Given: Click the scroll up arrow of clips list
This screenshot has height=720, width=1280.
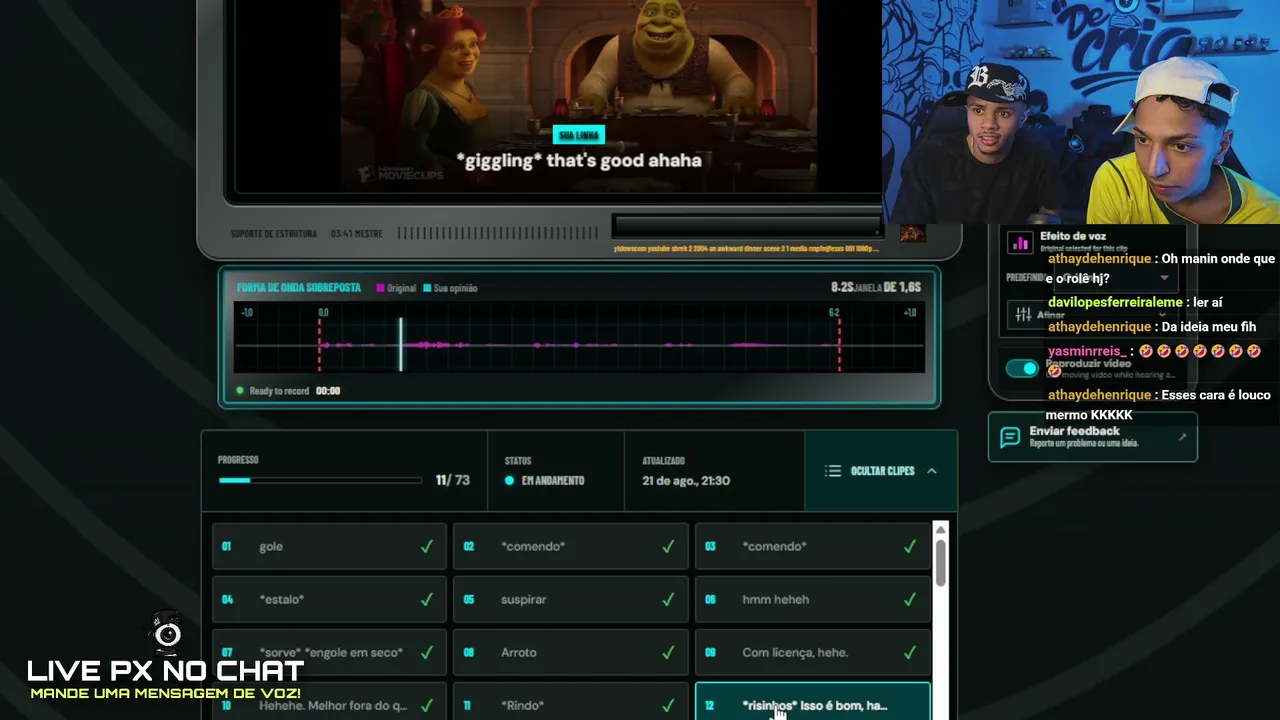Looking at the screenshot, I should 941,529.
